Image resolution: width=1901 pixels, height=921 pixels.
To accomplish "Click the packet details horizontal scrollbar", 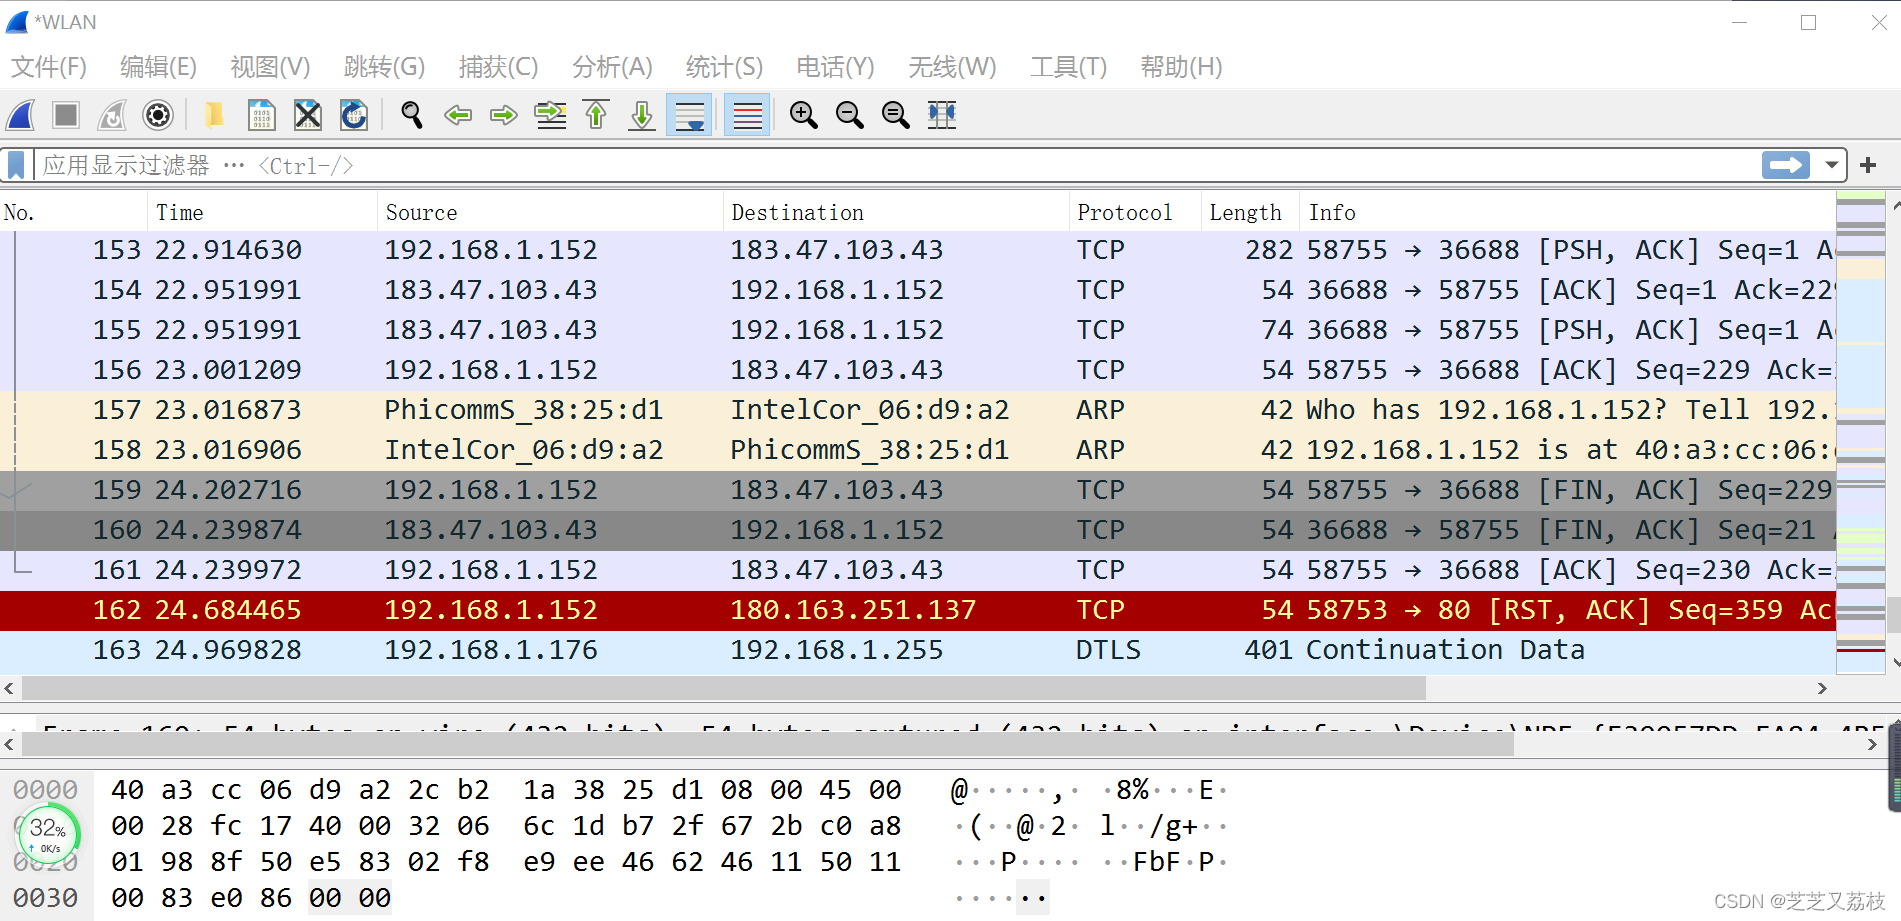I will coord(768,744).
